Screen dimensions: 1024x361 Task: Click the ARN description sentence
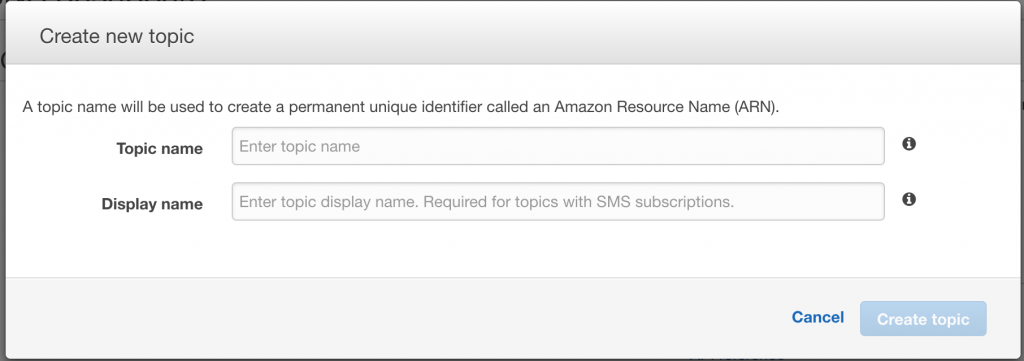pyautogui.click(x=401, y=107)
